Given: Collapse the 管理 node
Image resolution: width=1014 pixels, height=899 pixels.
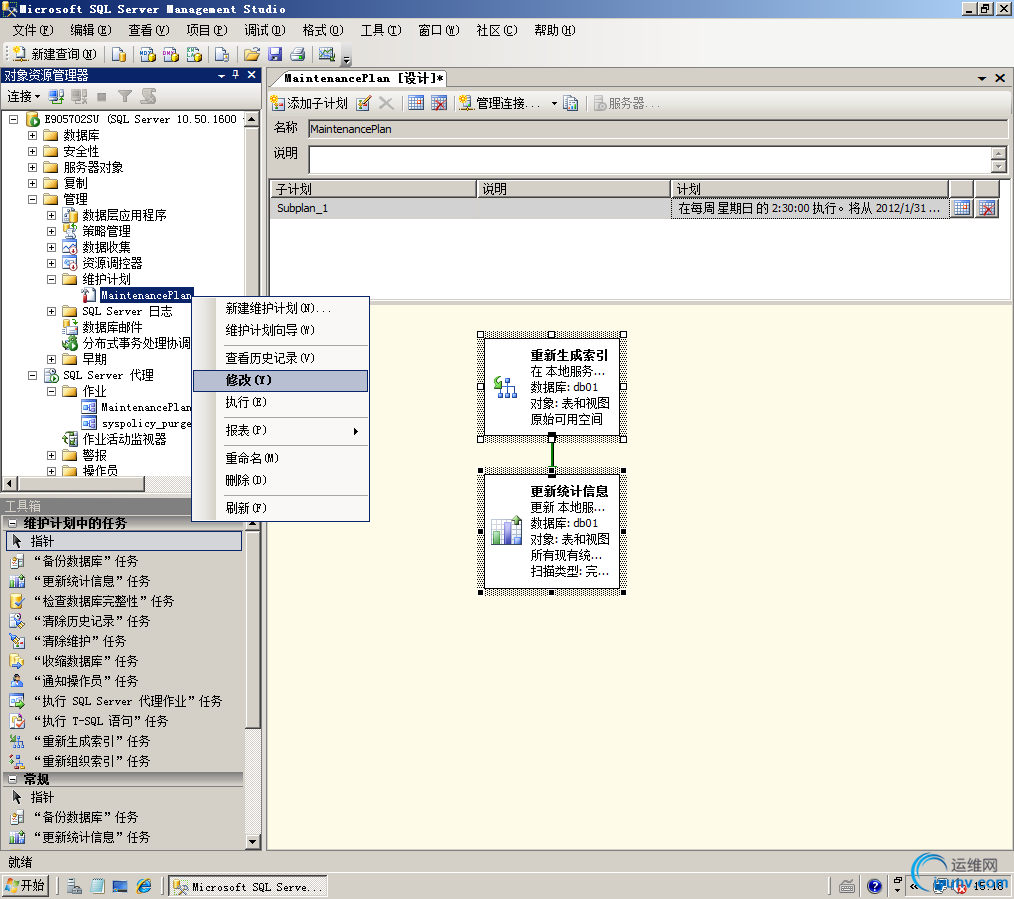Looking at the screenshot, I should click(32, 199).
